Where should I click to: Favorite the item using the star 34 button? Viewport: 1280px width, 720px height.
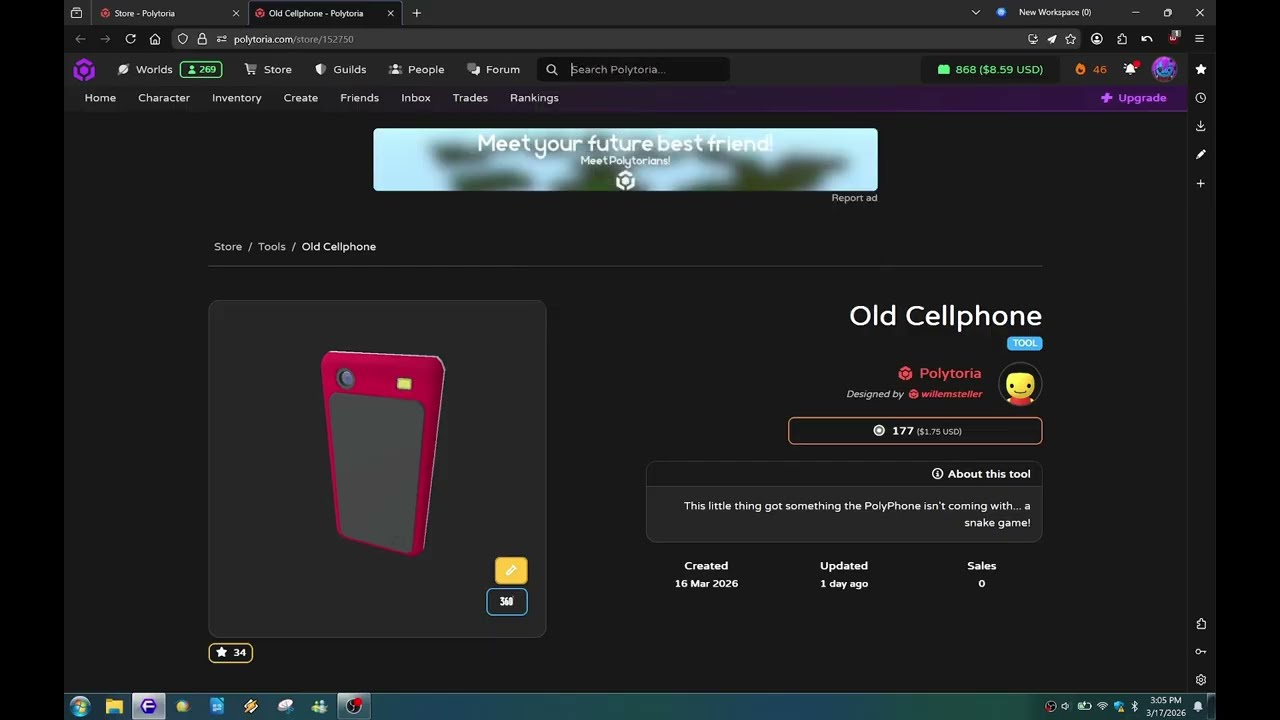tap(231, 653)
